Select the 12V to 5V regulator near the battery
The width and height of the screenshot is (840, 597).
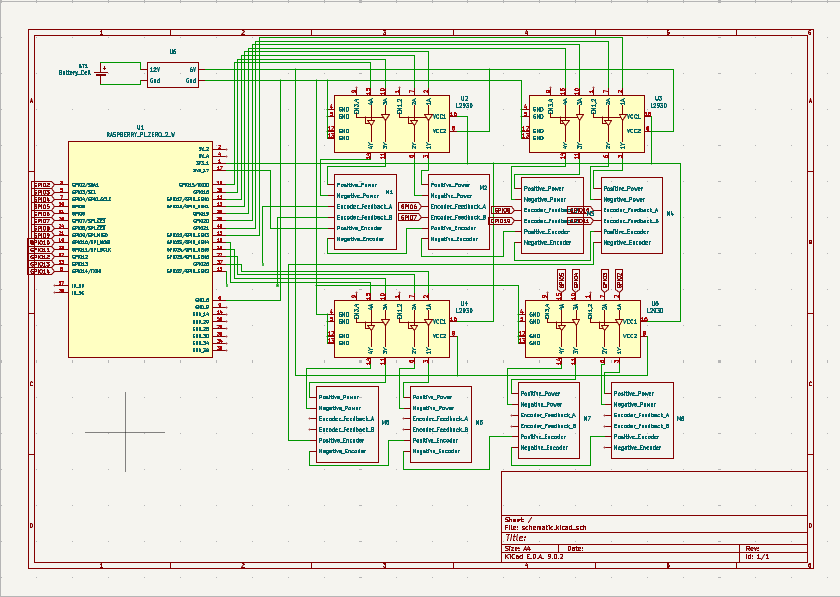[175, 72]
